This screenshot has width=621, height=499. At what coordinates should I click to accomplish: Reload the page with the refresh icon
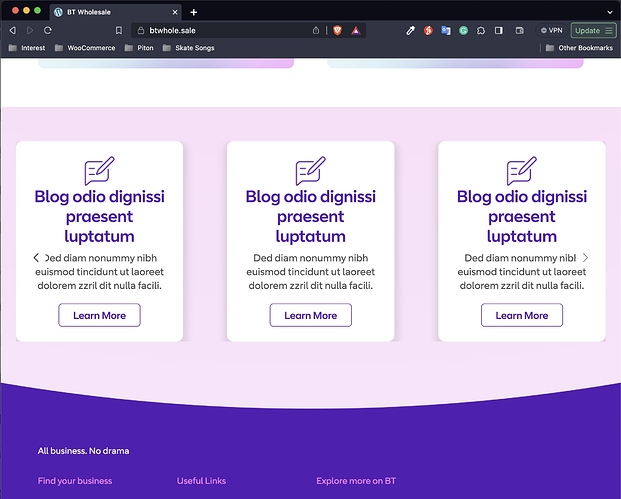click(47, 31)
